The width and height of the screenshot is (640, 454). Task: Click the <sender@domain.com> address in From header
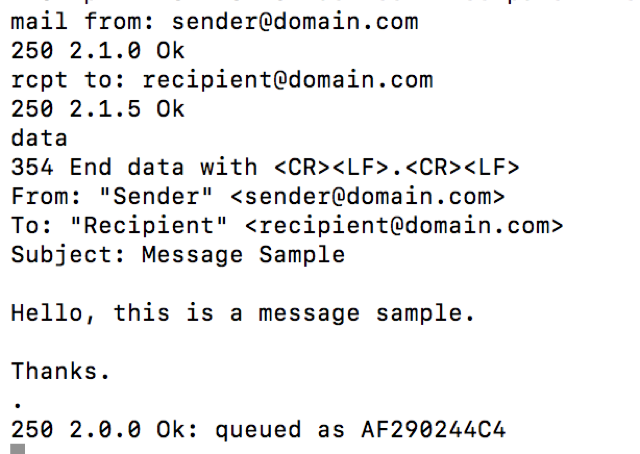click(x=368, y=196)
